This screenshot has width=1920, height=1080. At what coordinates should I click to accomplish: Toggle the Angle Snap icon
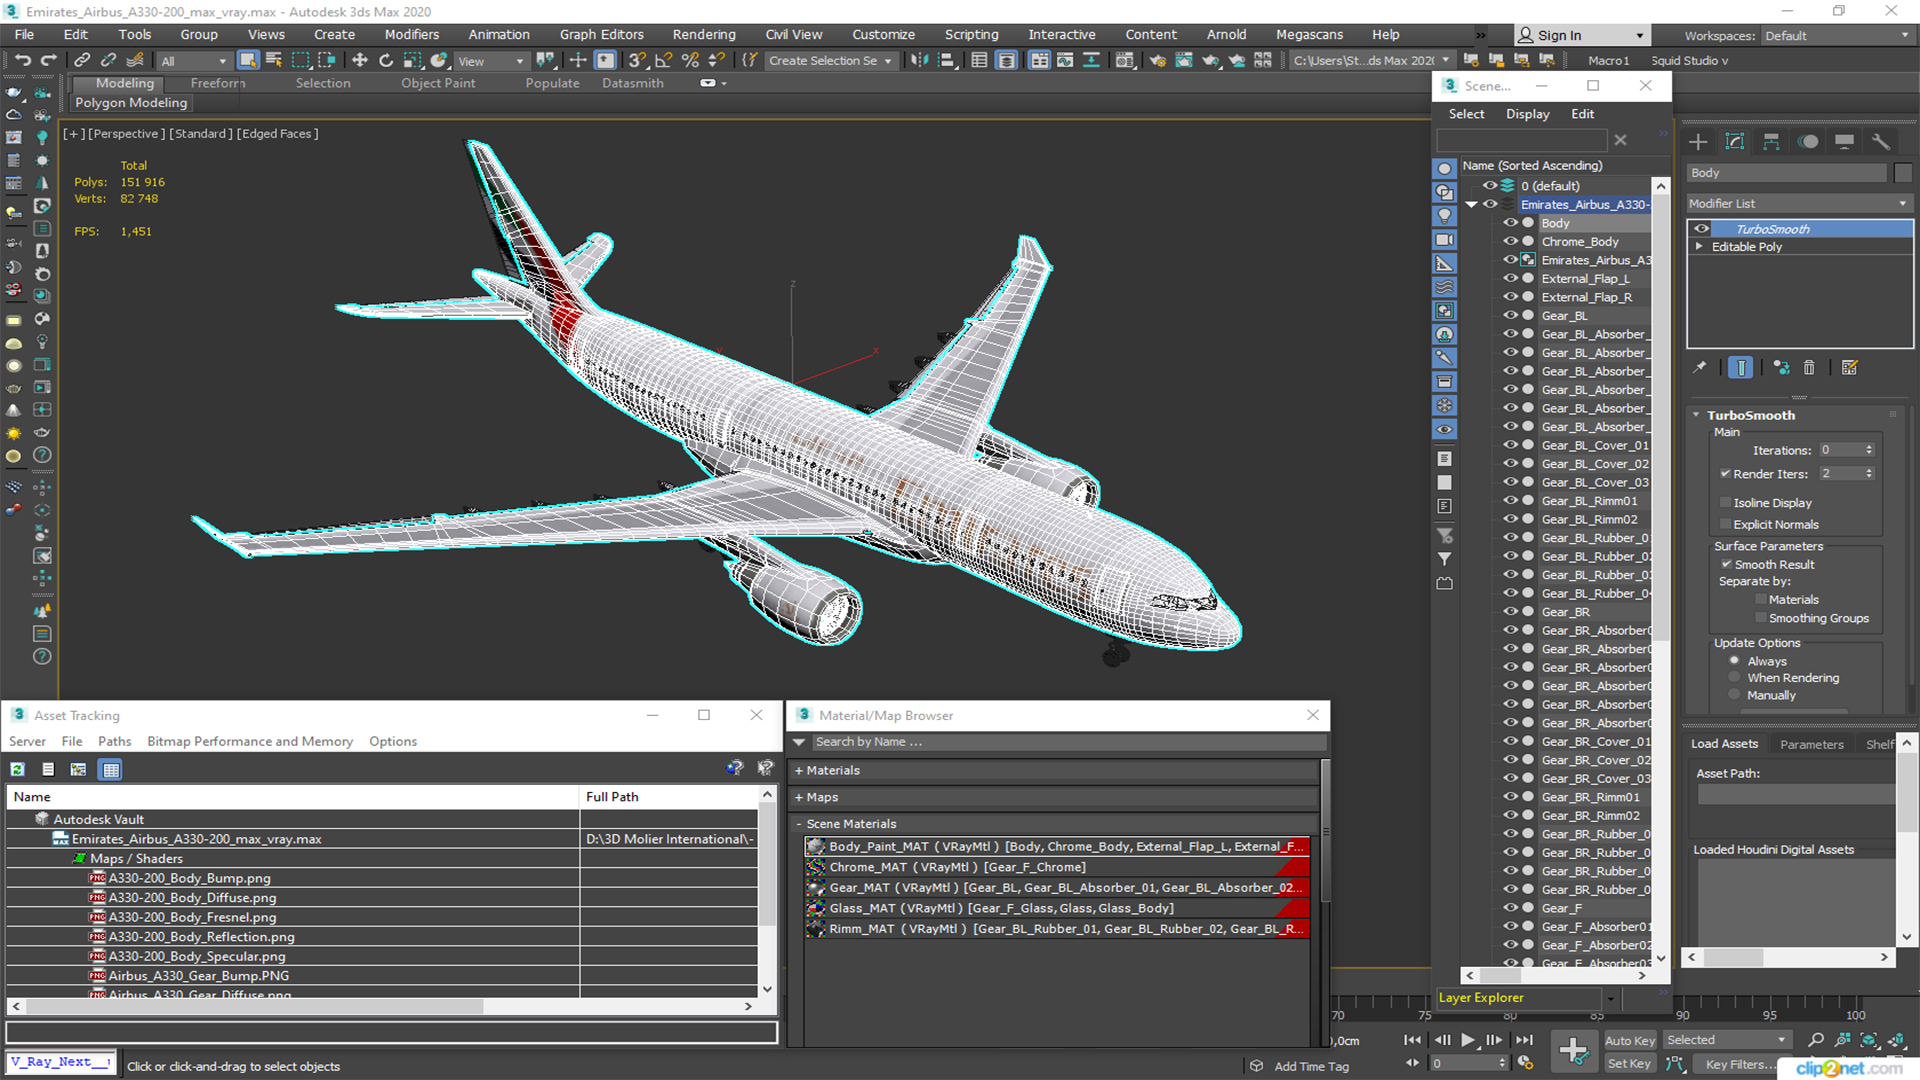[663, 60]
